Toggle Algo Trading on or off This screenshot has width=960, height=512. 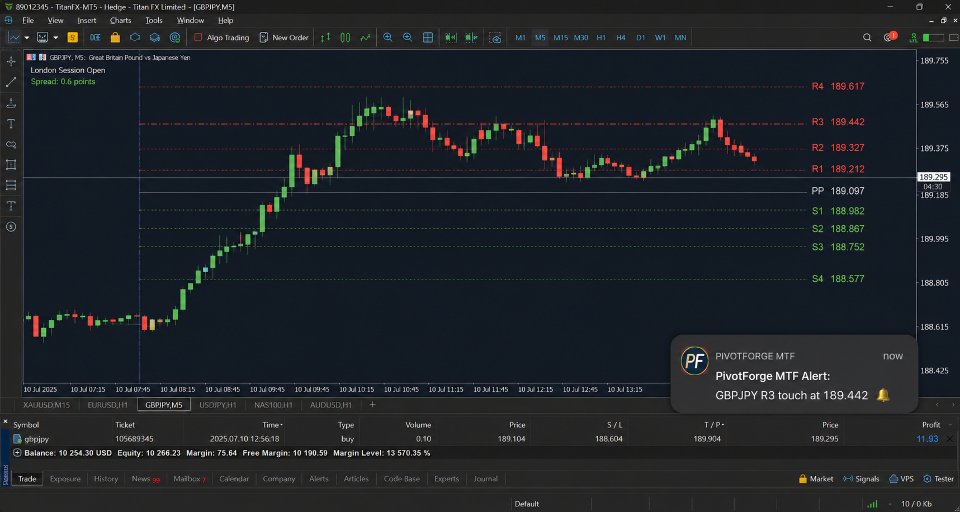[222, 37]
